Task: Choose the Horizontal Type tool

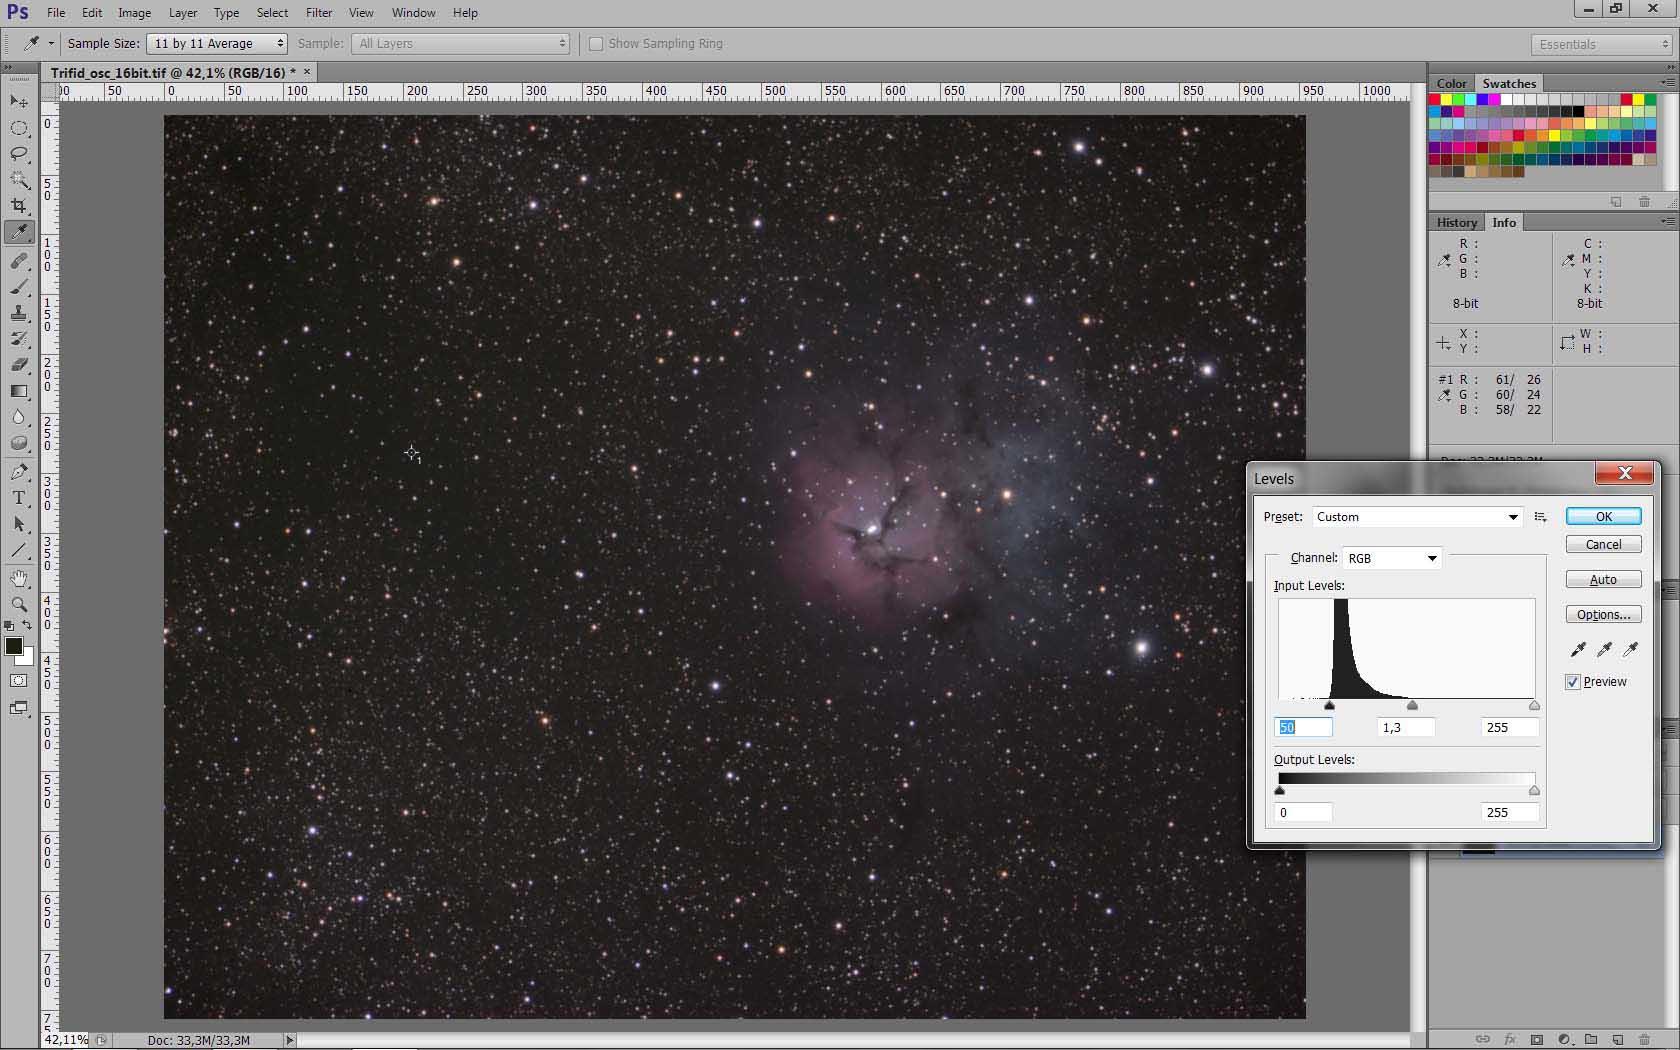Action: [19, 498]
